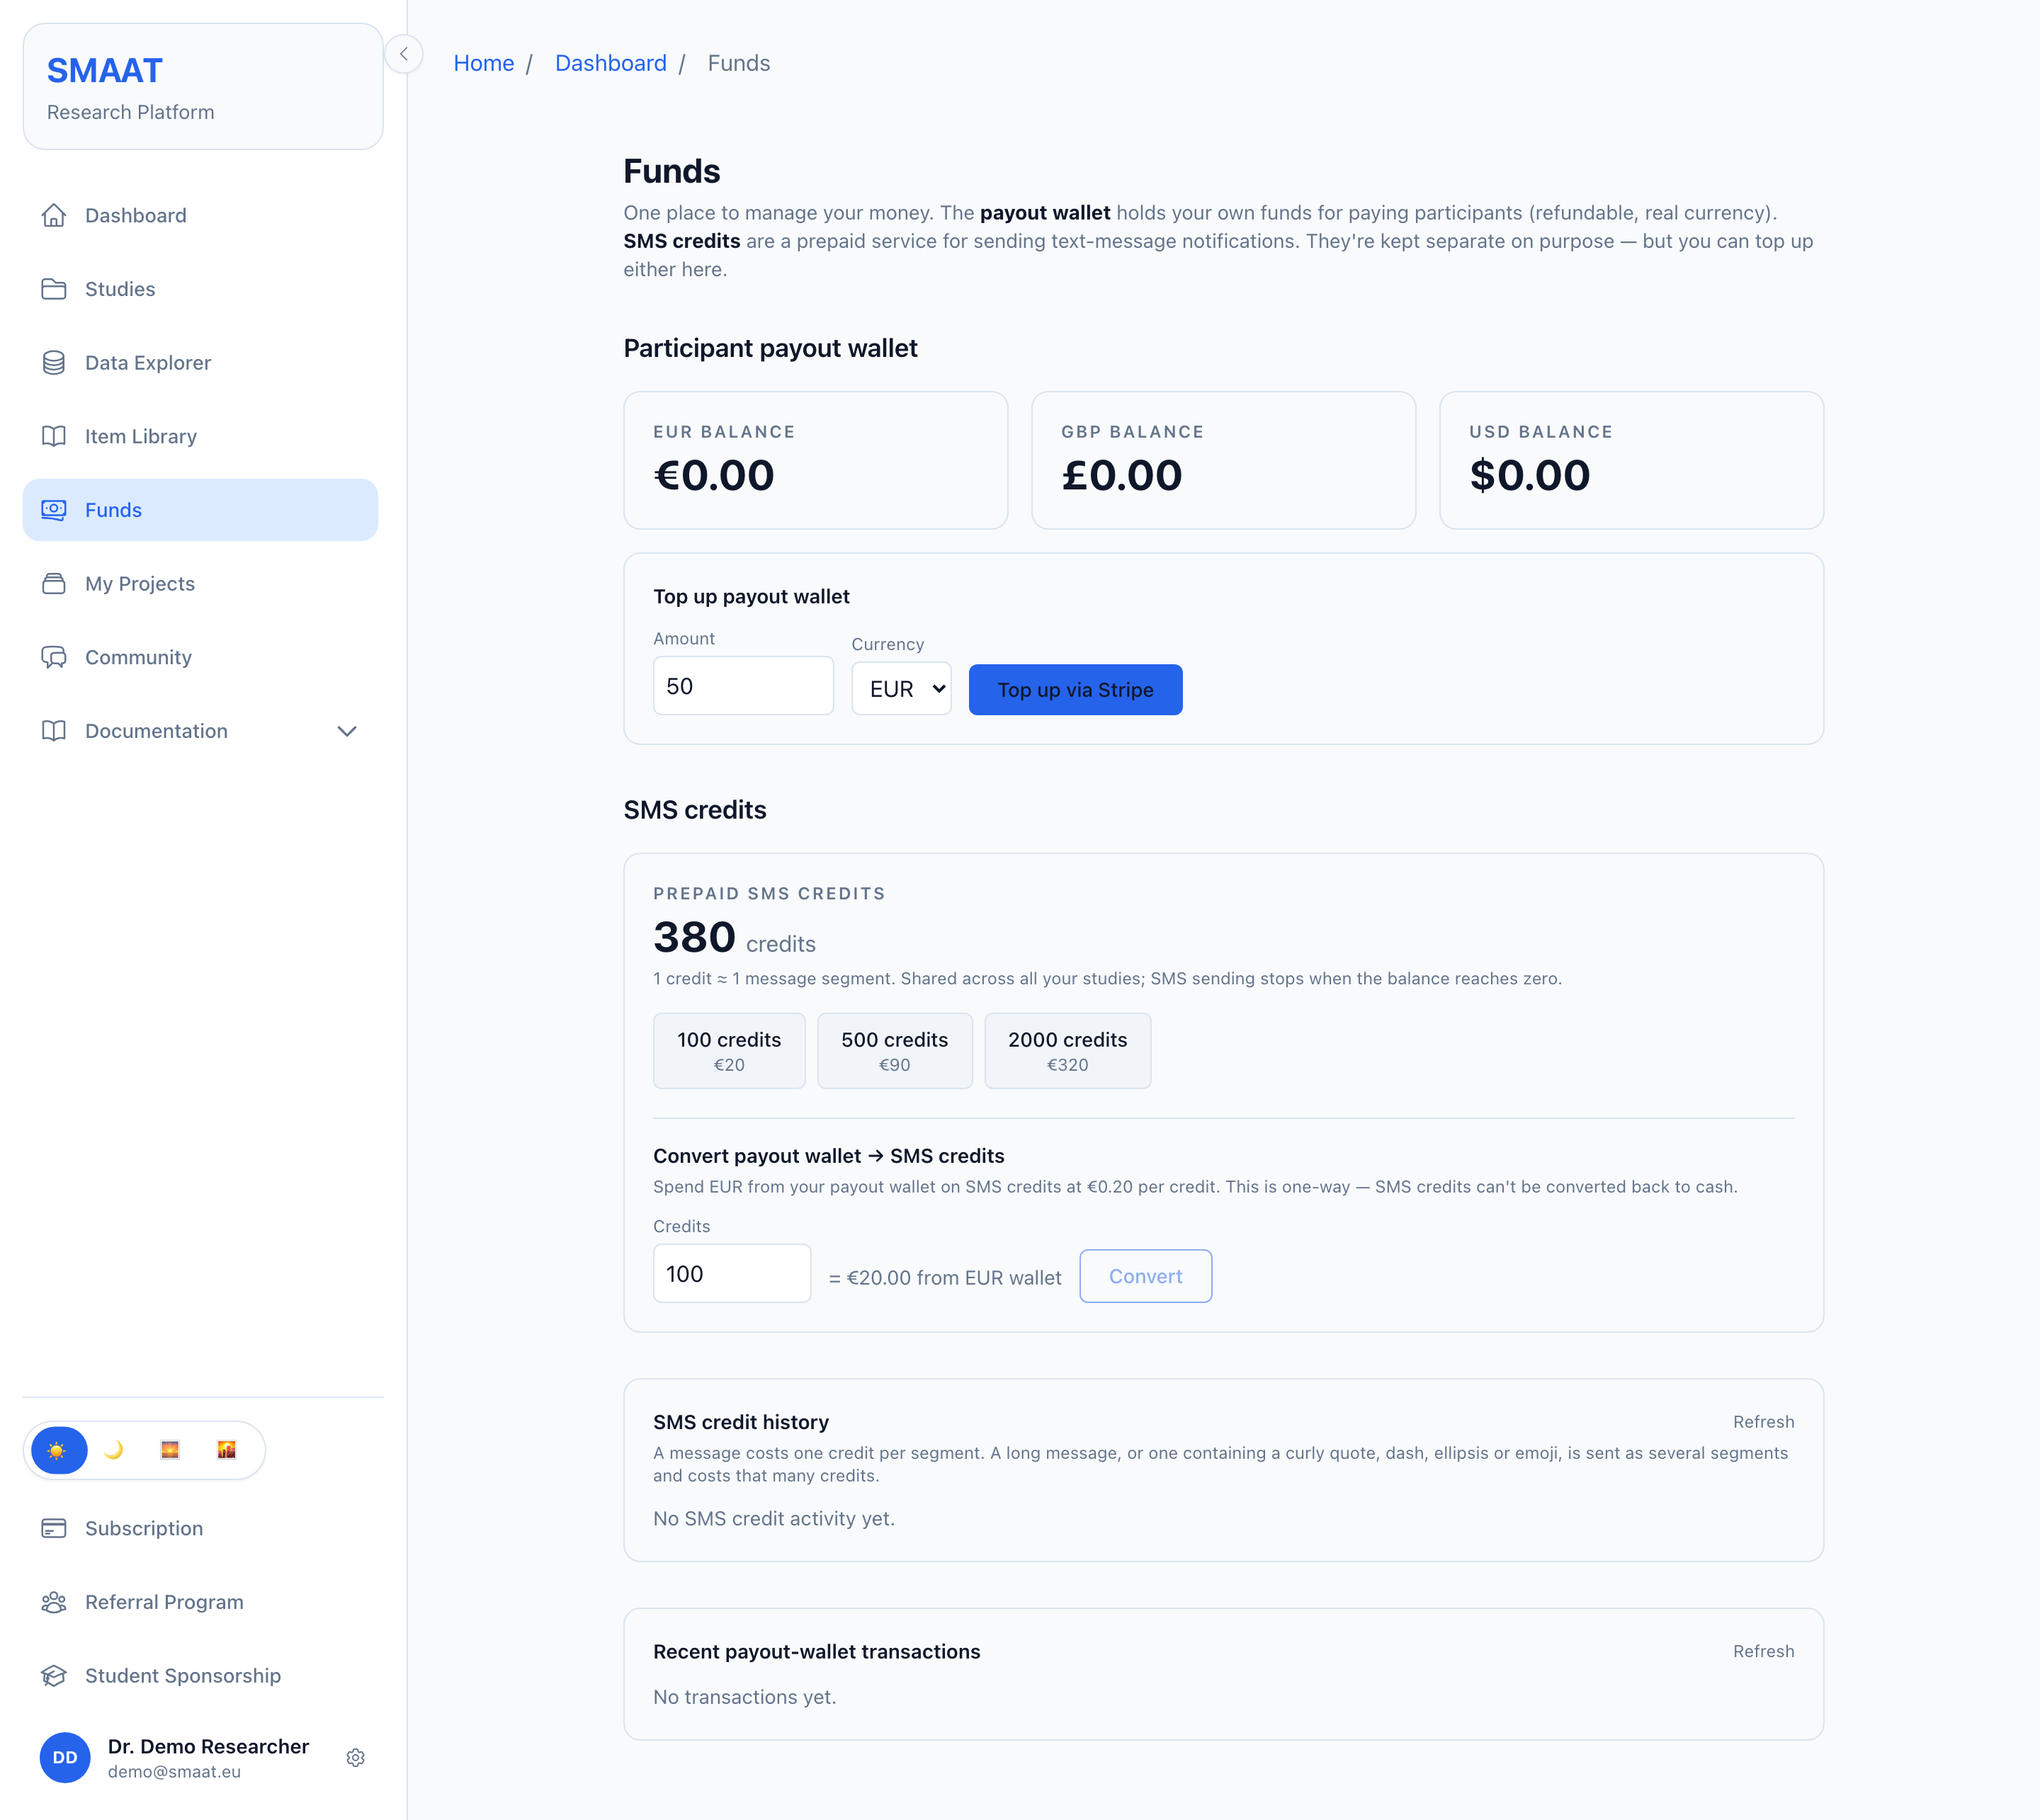Go to Data Explorer menu item
The height and width of the screenshot is (1820, 2040).
tap(200, 363)
